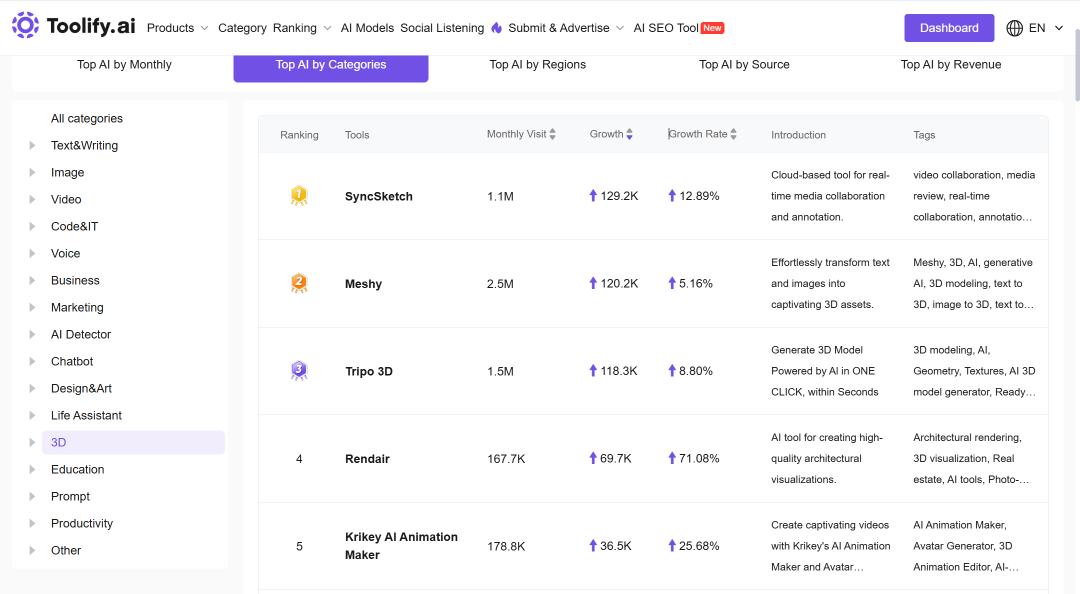The image size is (1080, 594).
Task: Open the SyncSketch tool link
Action: pyautogui.click(x=379, y=196)
